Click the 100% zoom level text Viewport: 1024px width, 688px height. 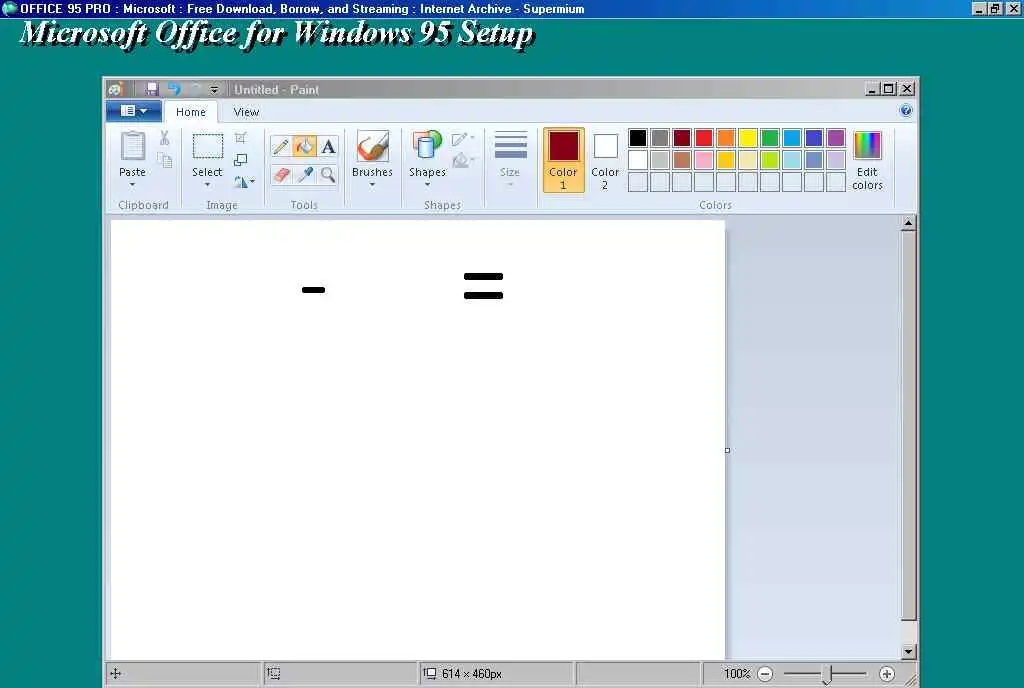click(737, 674)
